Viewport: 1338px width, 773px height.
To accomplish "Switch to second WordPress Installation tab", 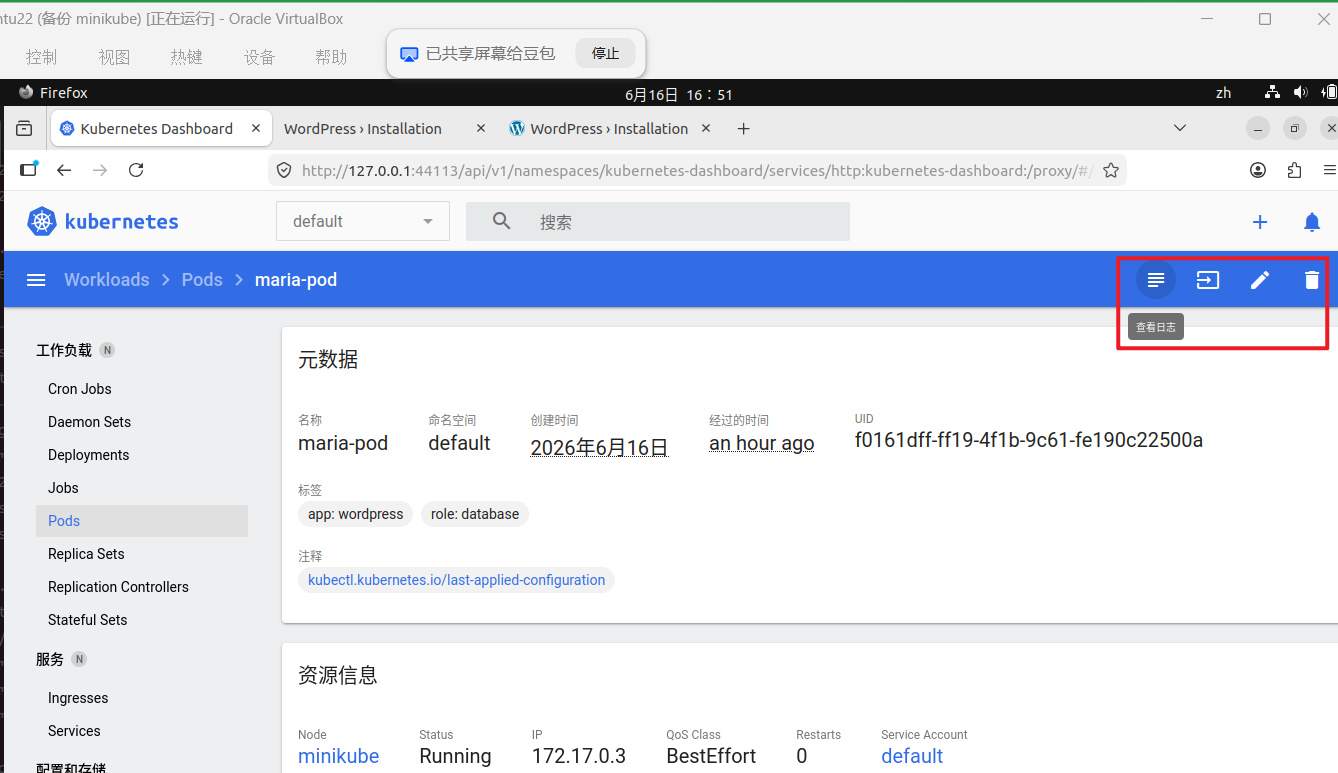I will pyautogui.click(x=607, y=129).
